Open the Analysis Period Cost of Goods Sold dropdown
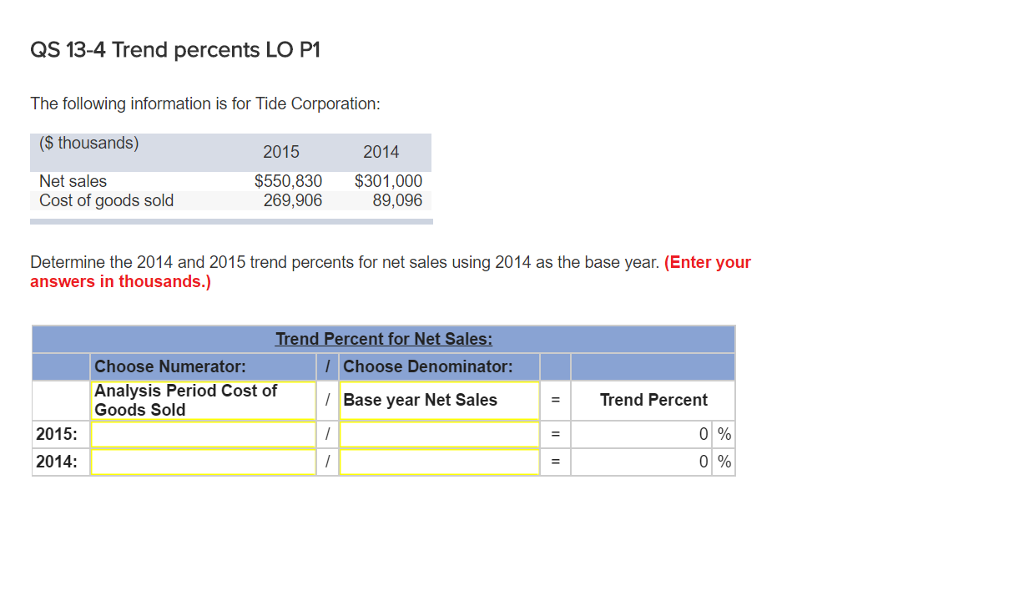The height and width of the screenshot is (611, 1024). click(202, 400)
